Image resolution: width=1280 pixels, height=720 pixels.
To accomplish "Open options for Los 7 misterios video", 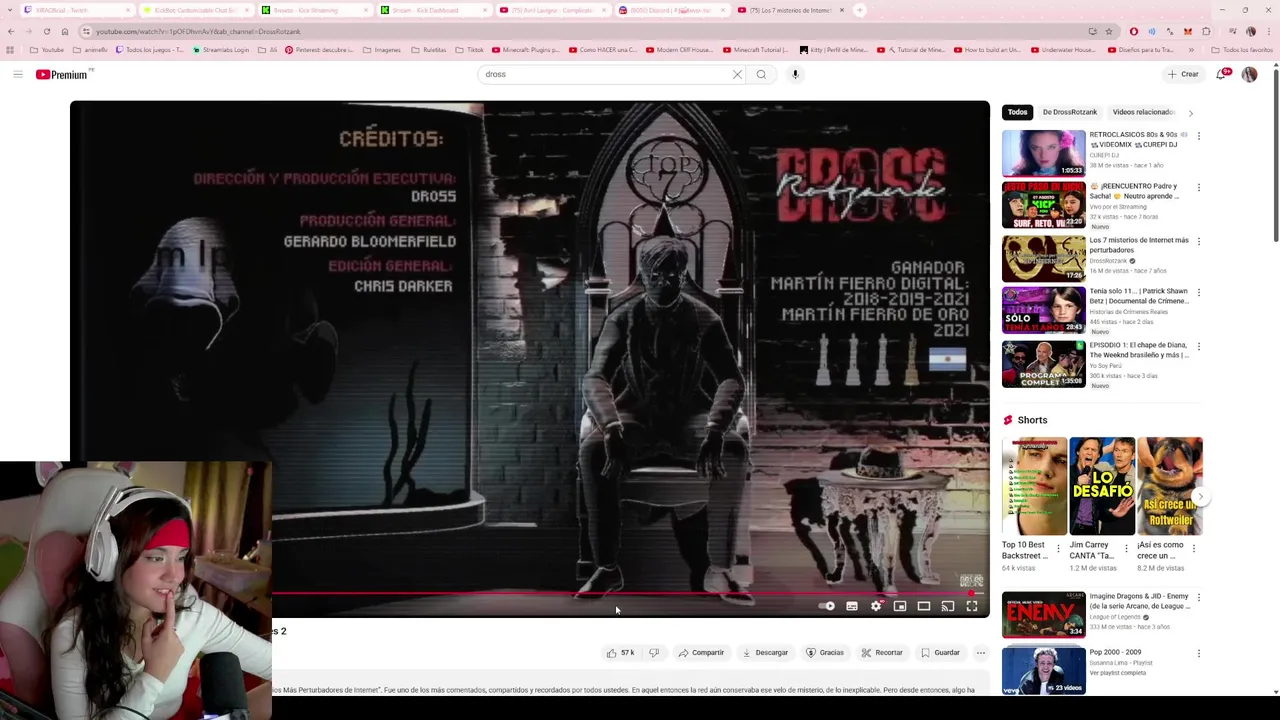I will [x=1198, y=241].
